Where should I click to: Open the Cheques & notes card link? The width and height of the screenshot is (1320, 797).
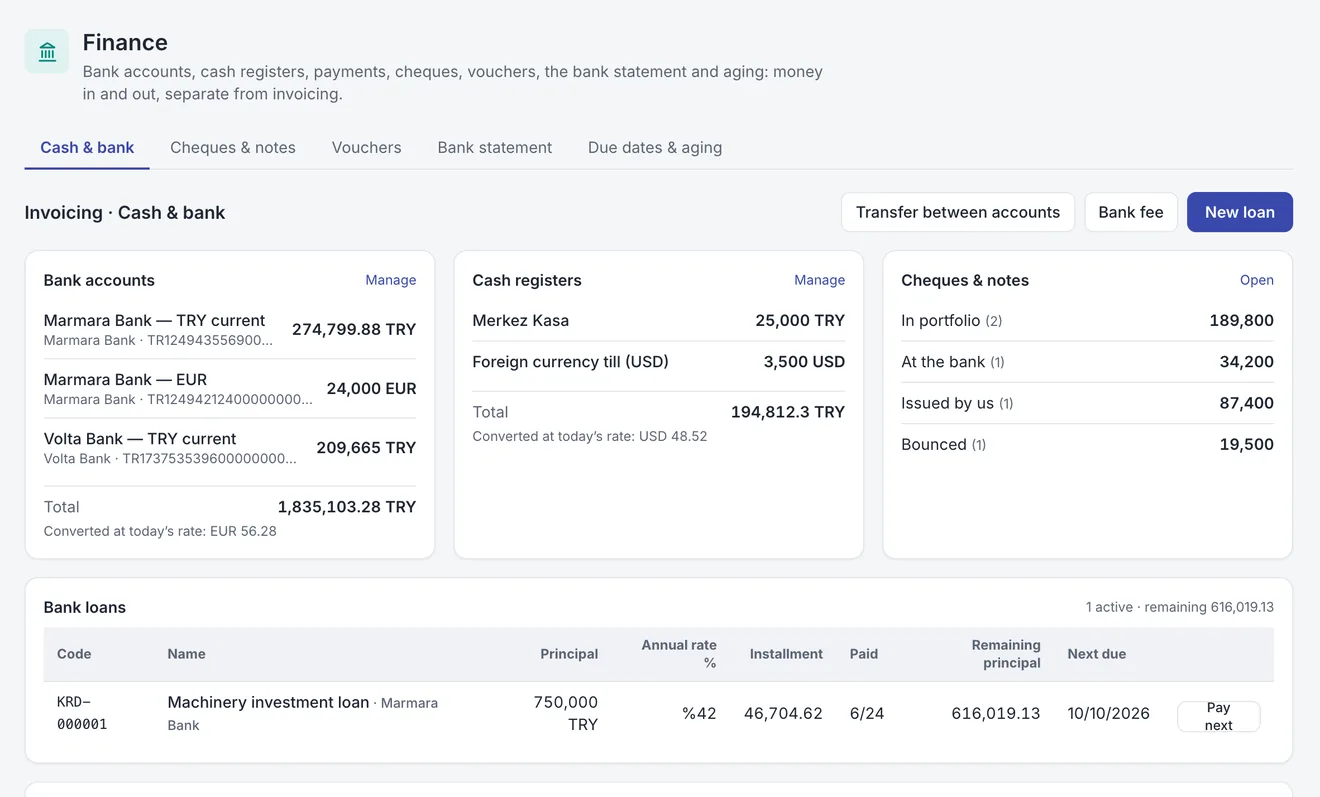point(1257,280)
